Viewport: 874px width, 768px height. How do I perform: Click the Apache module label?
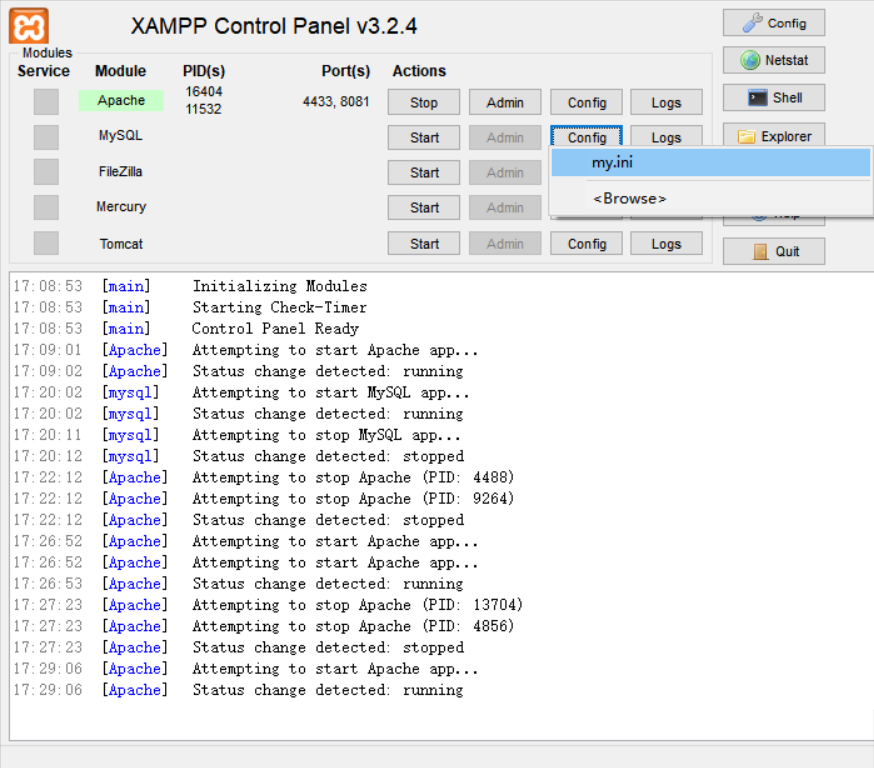[121, 100]
